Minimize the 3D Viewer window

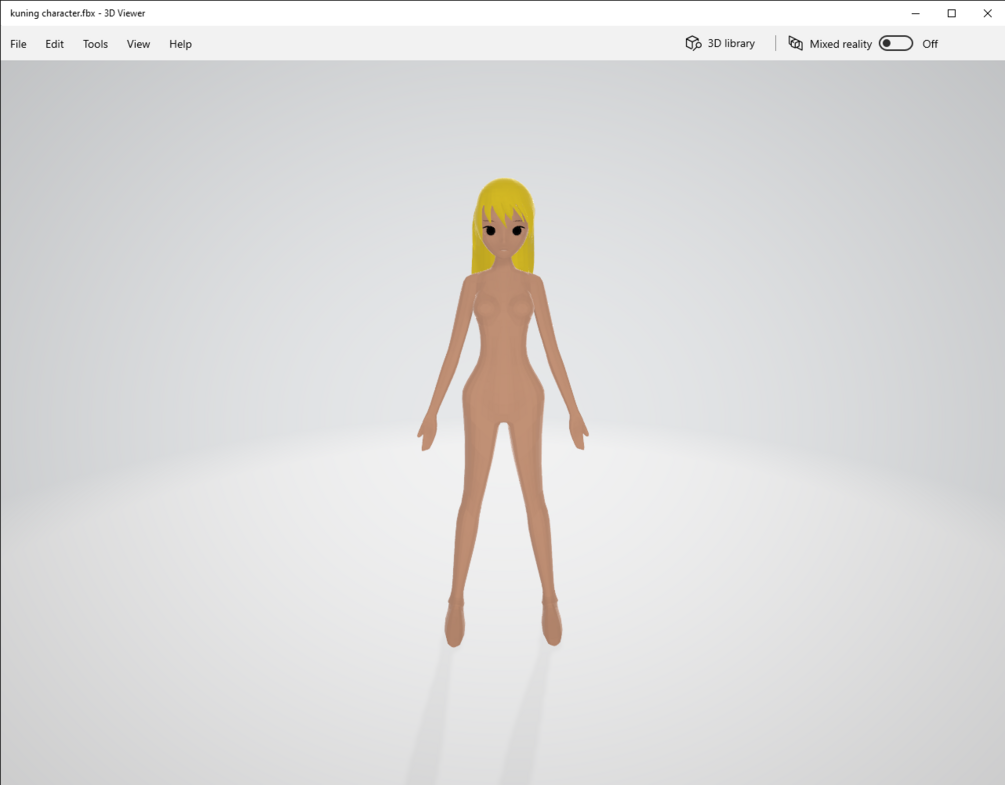[x=916, y=13]
